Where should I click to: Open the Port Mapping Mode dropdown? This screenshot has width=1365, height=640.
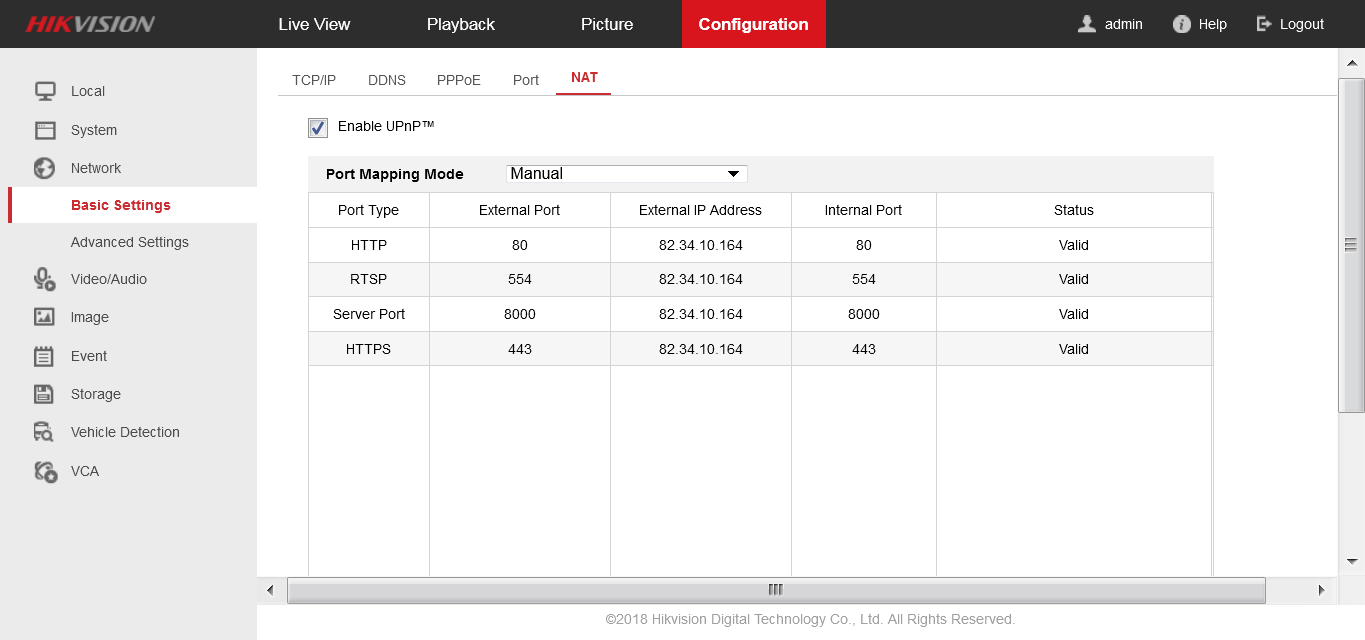point(626,173)
